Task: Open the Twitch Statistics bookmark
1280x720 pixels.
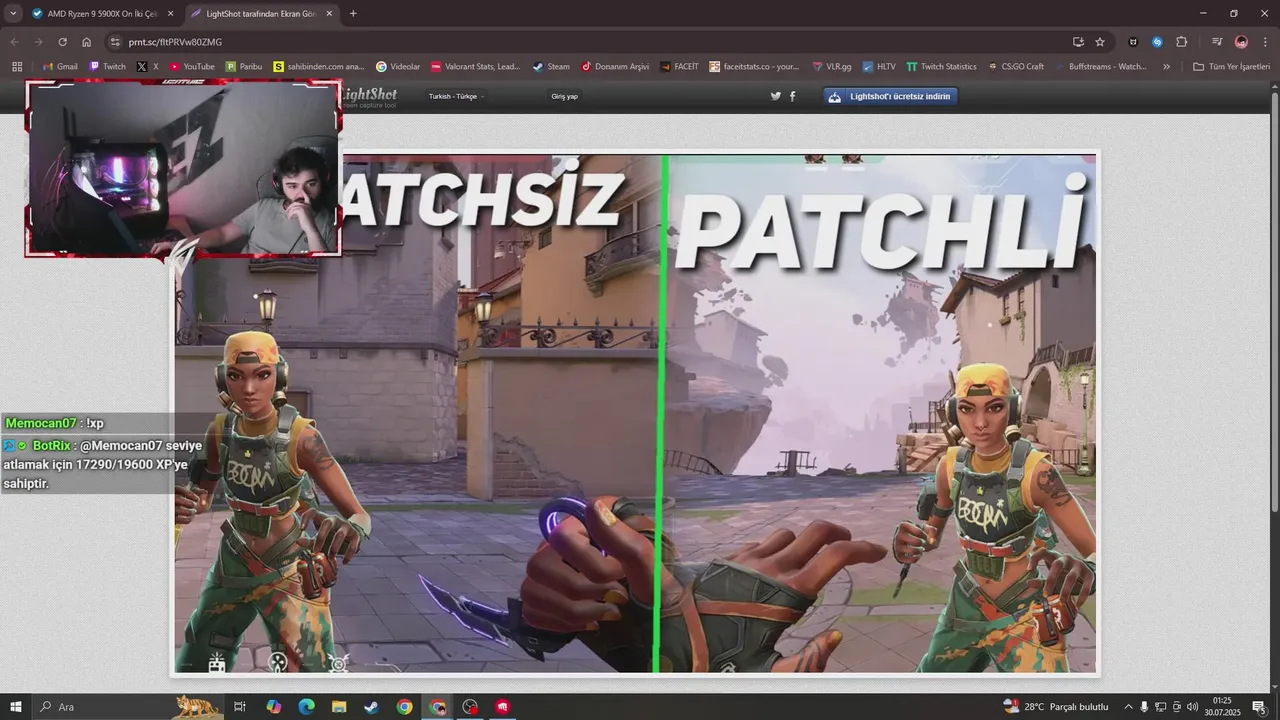Action: point(941,66)
